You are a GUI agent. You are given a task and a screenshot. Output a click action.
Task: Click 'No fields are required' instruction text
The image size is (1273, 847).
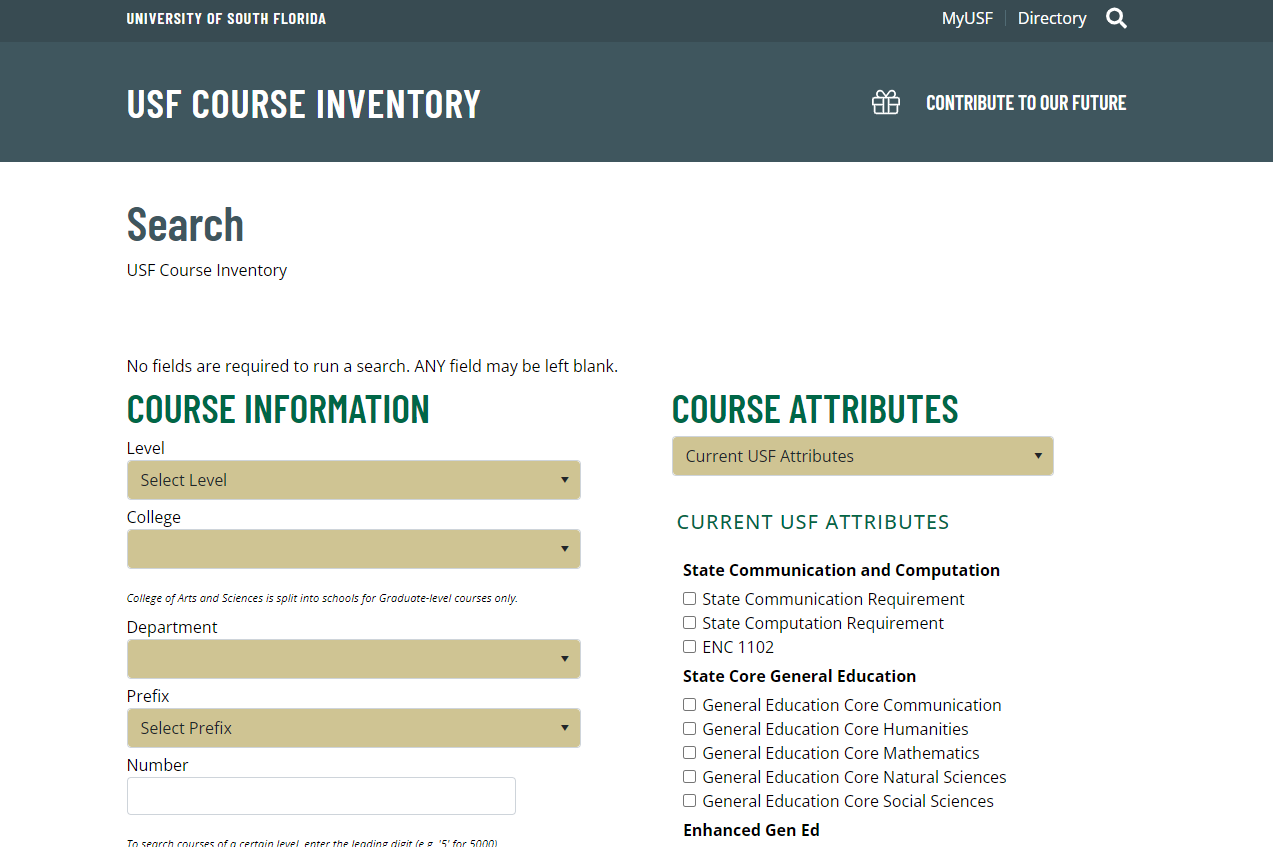(372, 366)
